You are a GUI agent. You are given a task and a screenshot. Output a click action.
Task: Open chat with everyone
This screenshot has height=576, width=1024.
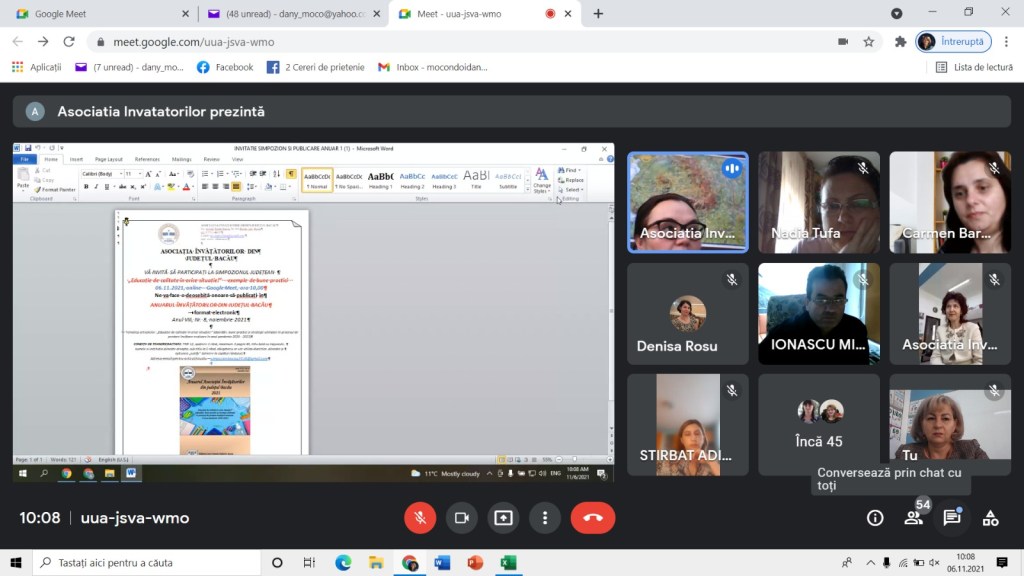point(952,517)
